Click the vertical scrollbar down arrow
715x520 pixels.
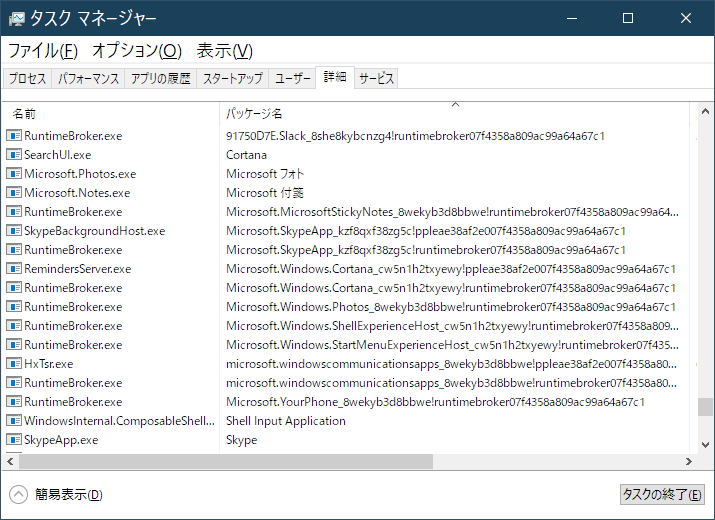705,445
